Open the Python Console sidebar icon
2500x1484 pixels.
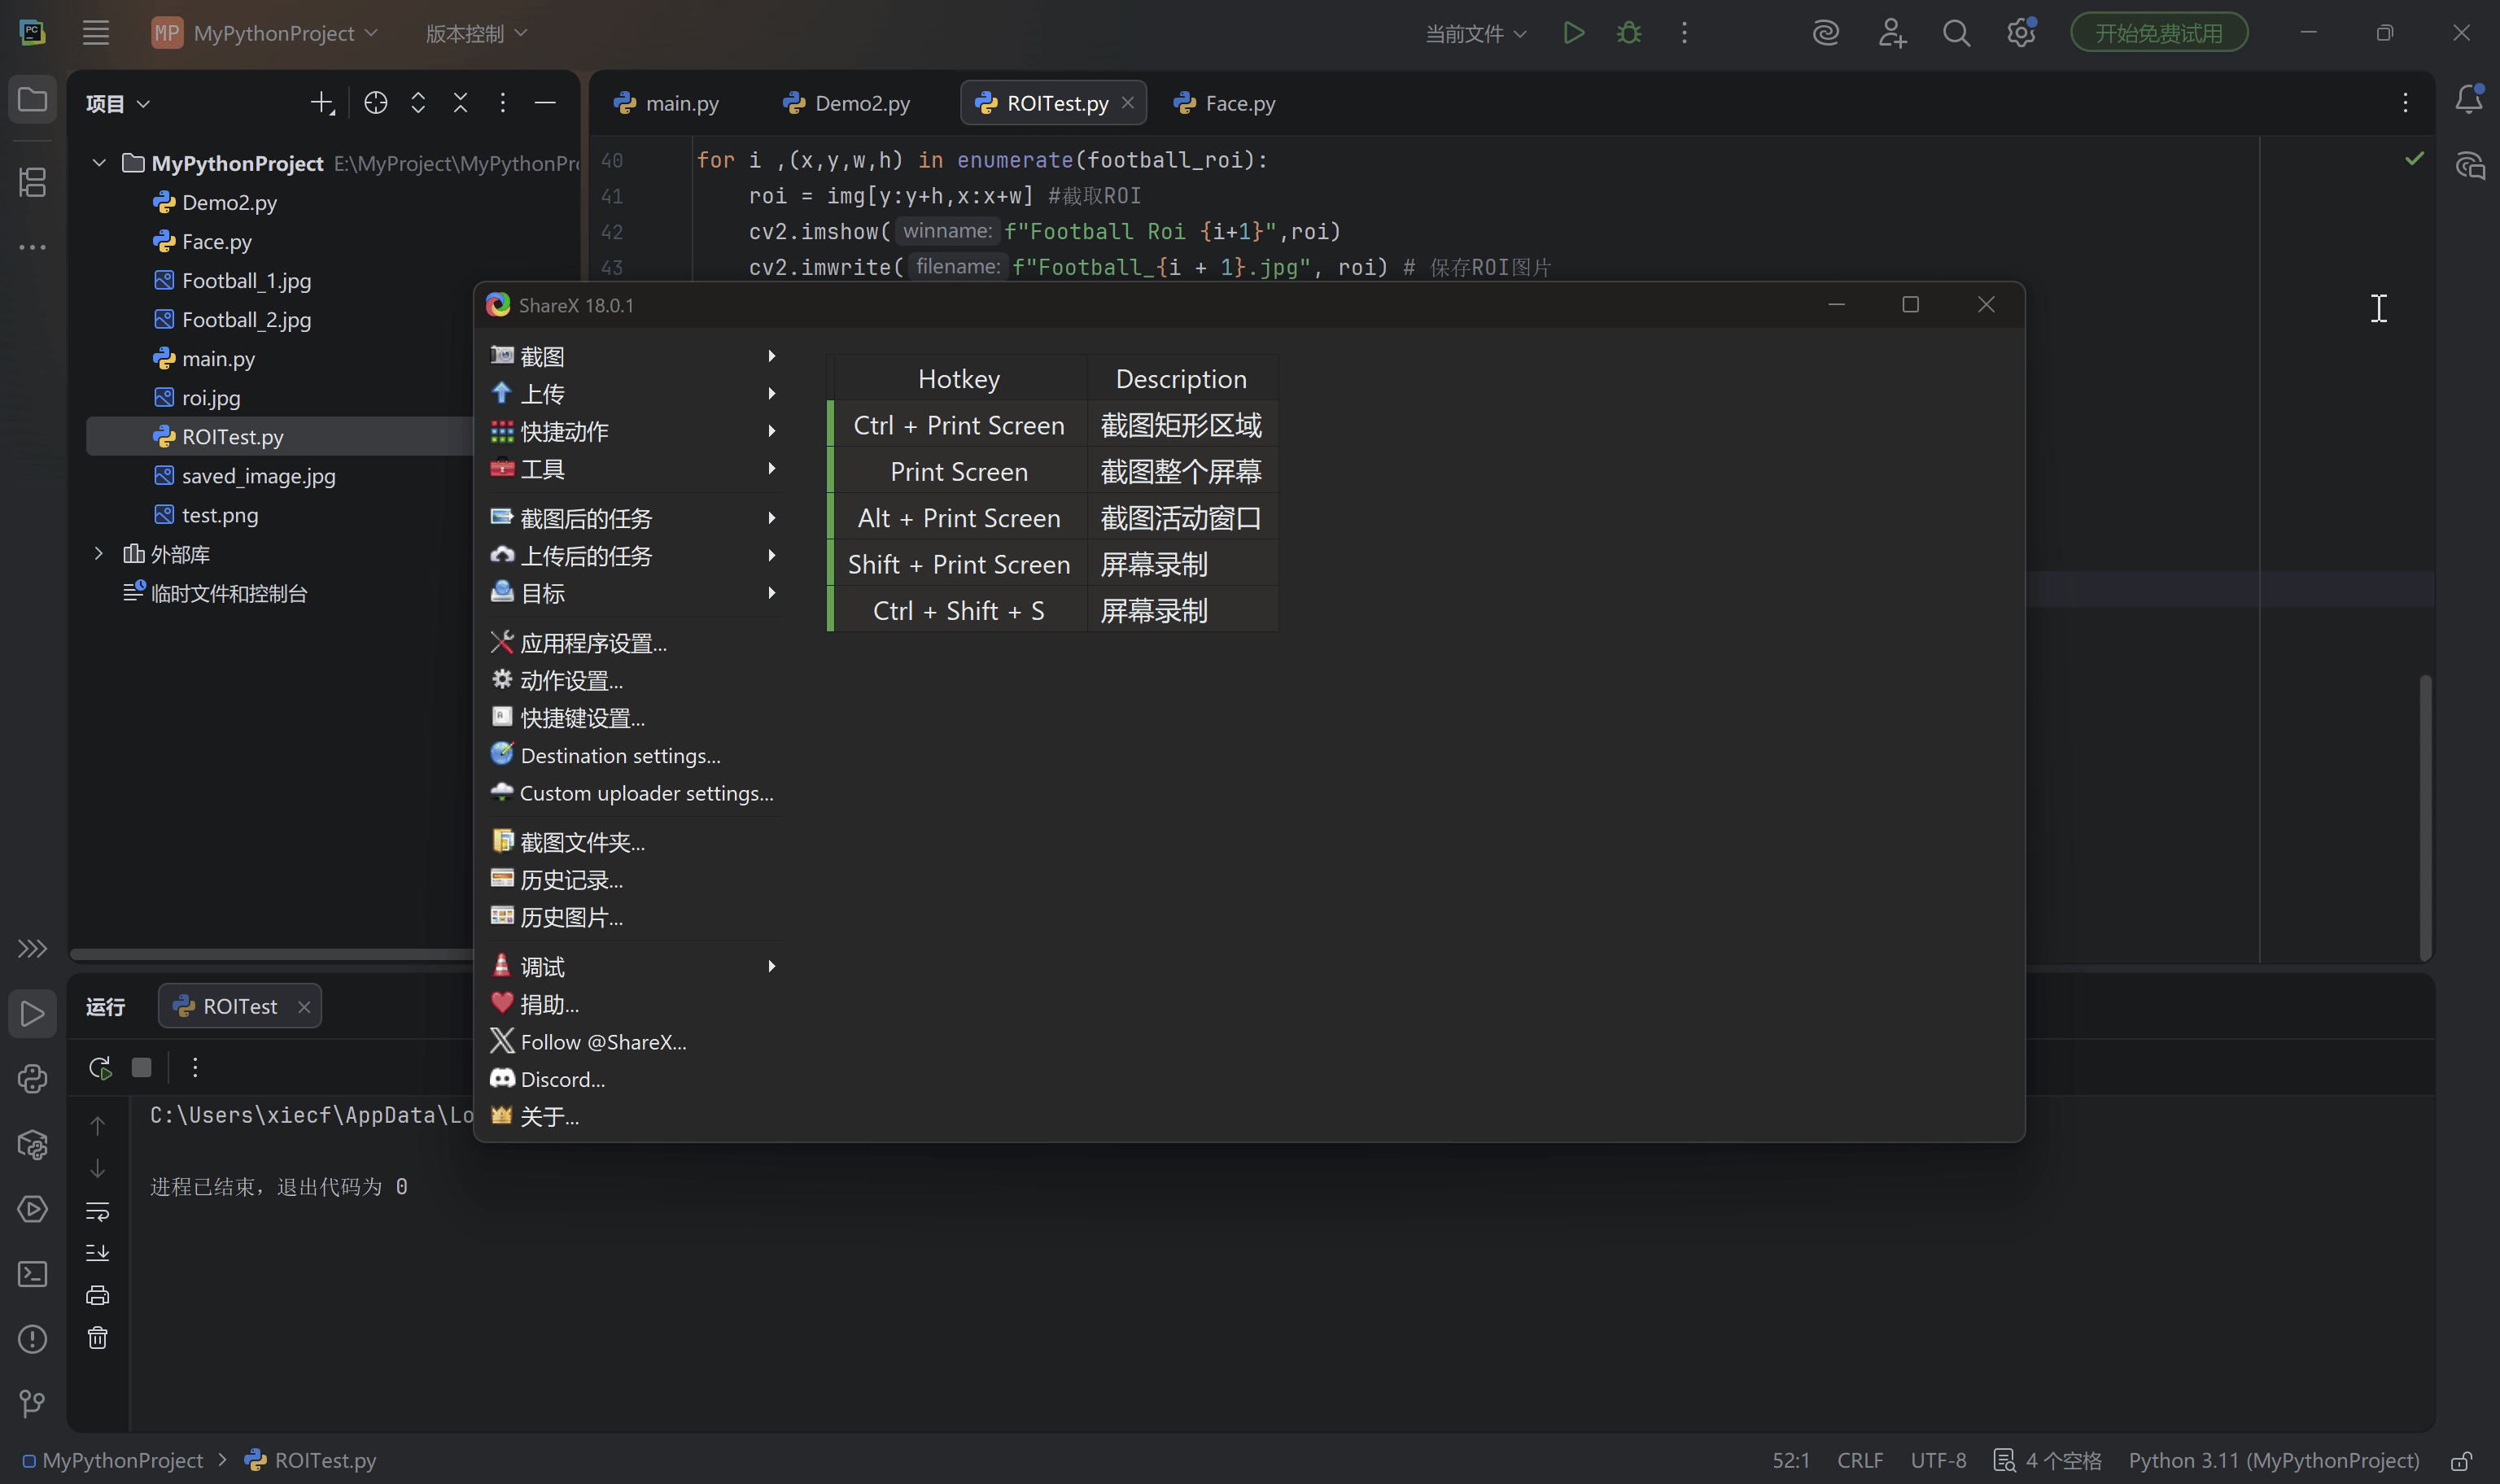(x=32, y=1079)
